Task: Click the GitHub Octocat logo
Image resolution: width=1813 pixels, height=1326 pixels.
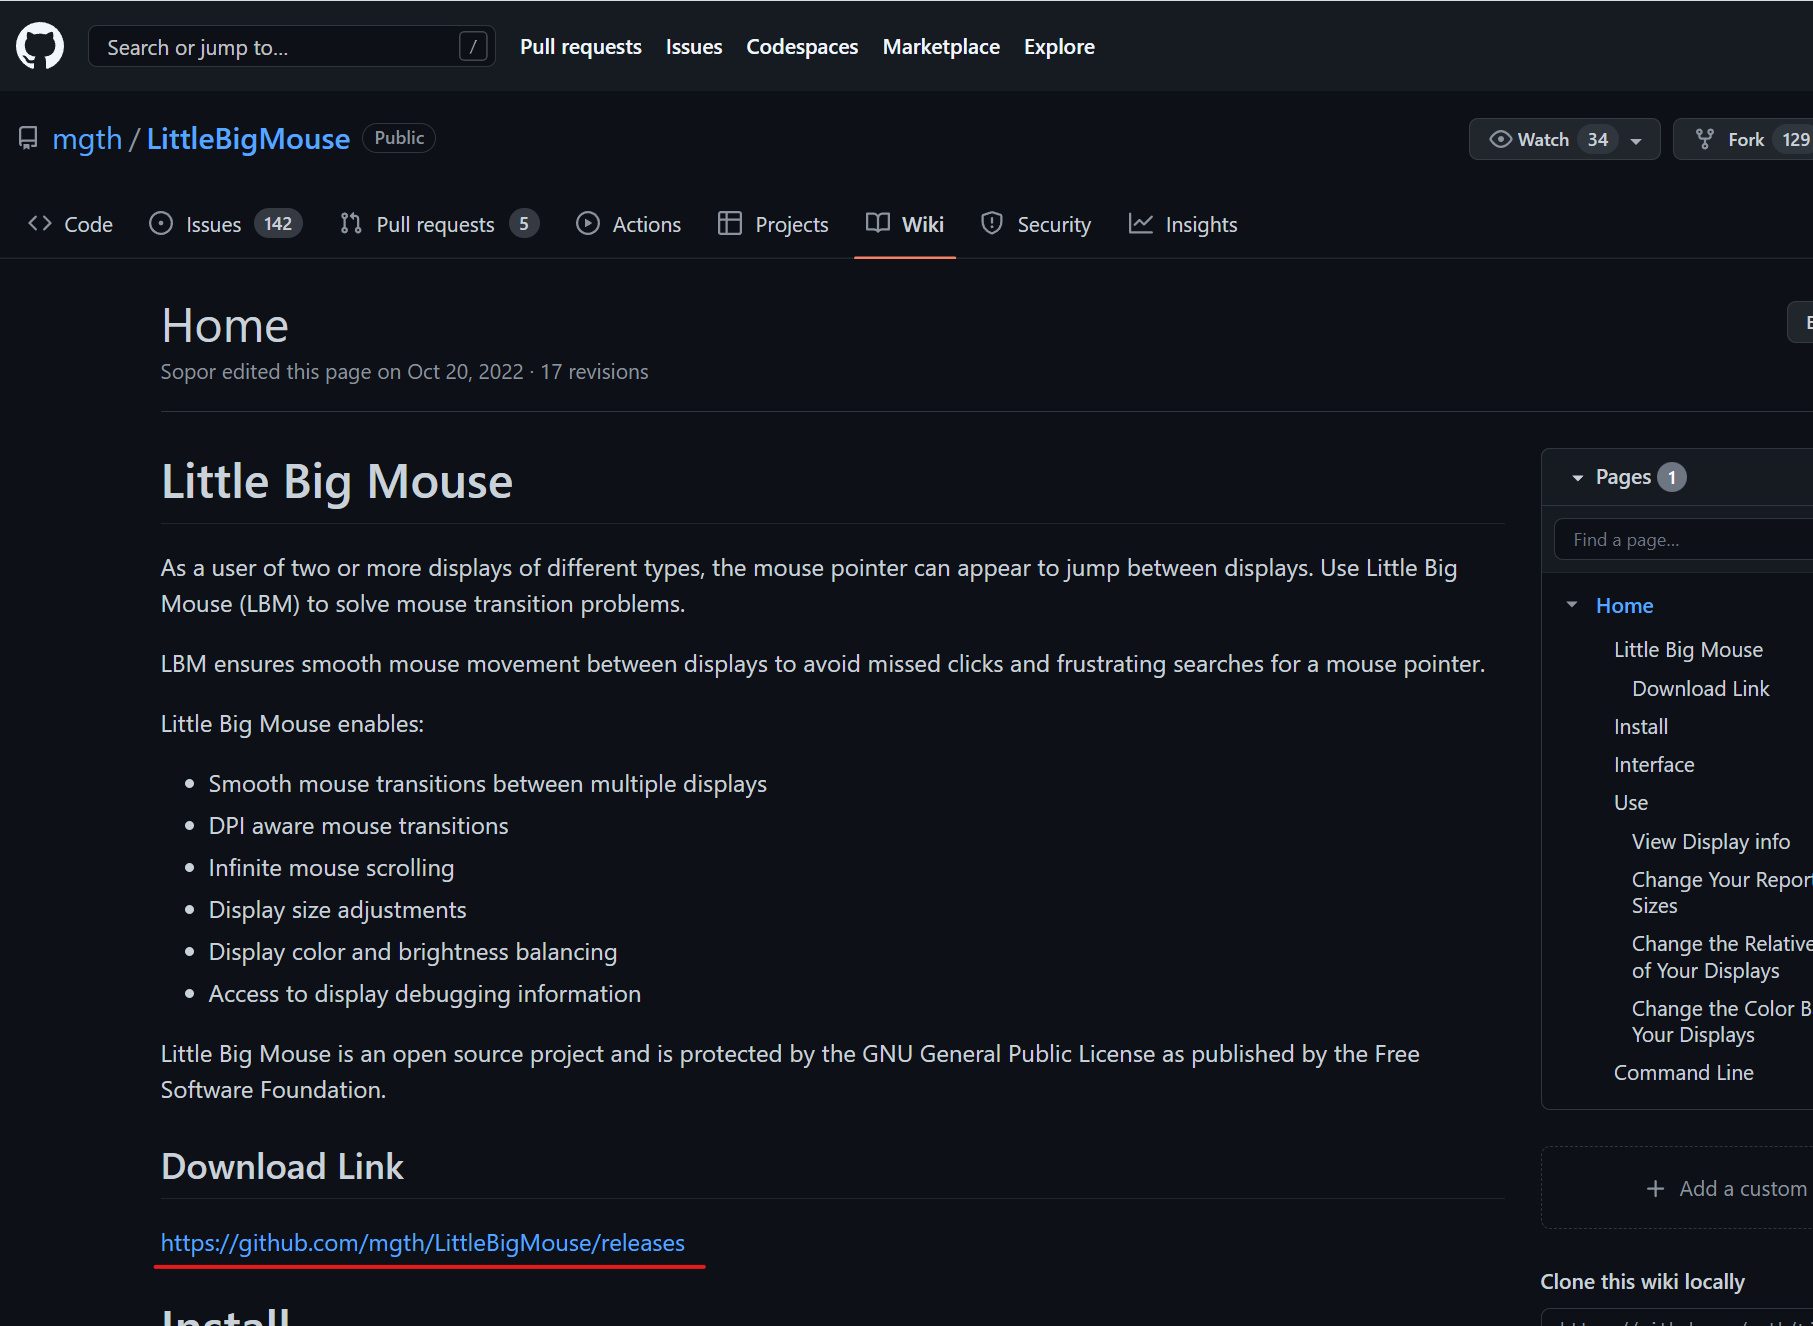Action: 40,46
